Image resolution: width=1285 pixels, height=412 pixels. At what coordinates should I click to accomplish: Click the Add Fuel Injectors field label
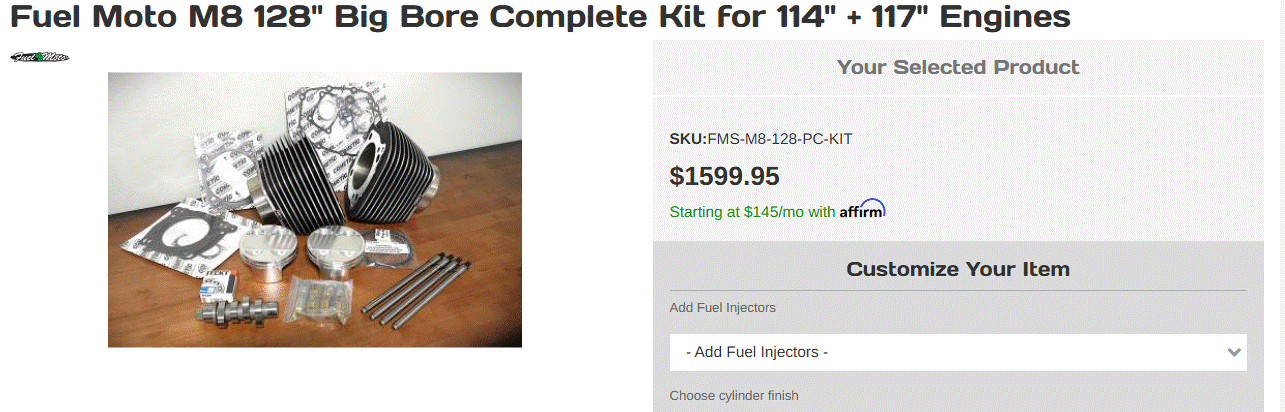pos(722,307)
